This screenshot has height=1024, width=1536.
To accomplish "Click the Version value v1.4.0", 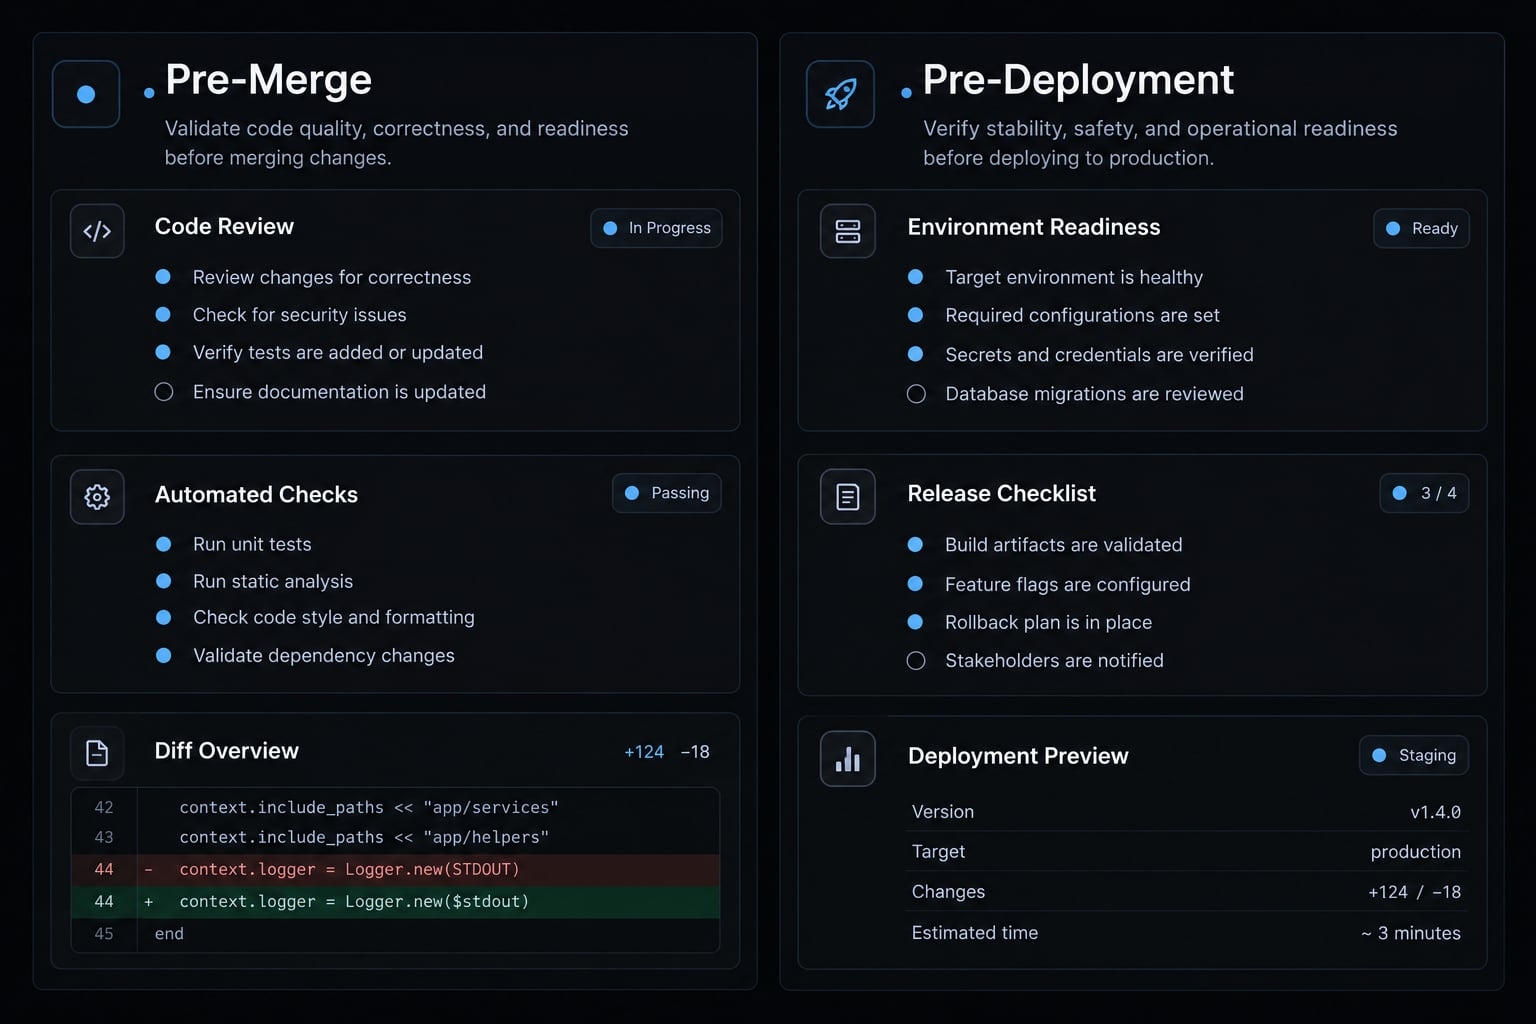I will [1435, 812].
